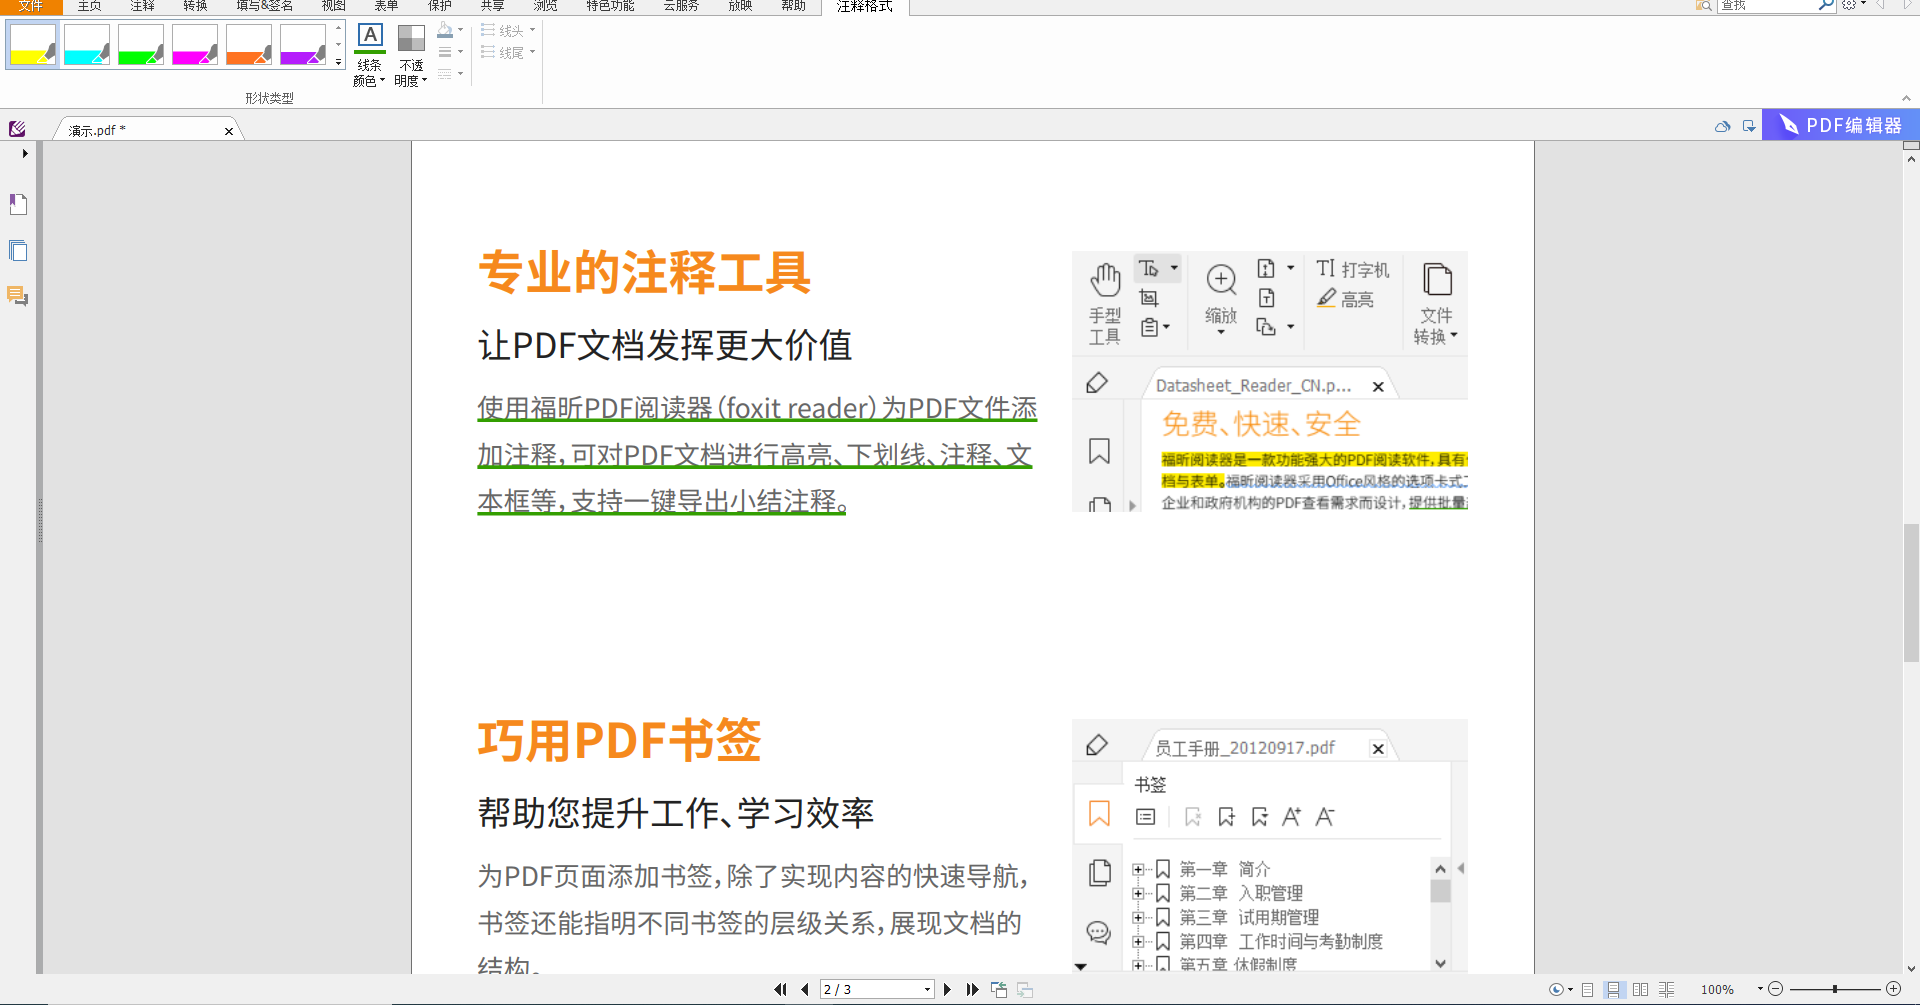This screenshot has height=1005, width=1920.
Task: Expand the shape type gallery list
Action: pos(338,62)
